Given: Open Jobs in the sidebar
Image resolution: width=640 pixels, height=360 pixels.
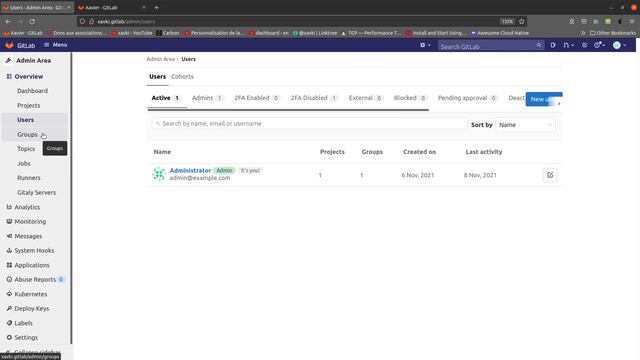Looking at the screenshot, I should pyautogui.click(x=24, y=163).
